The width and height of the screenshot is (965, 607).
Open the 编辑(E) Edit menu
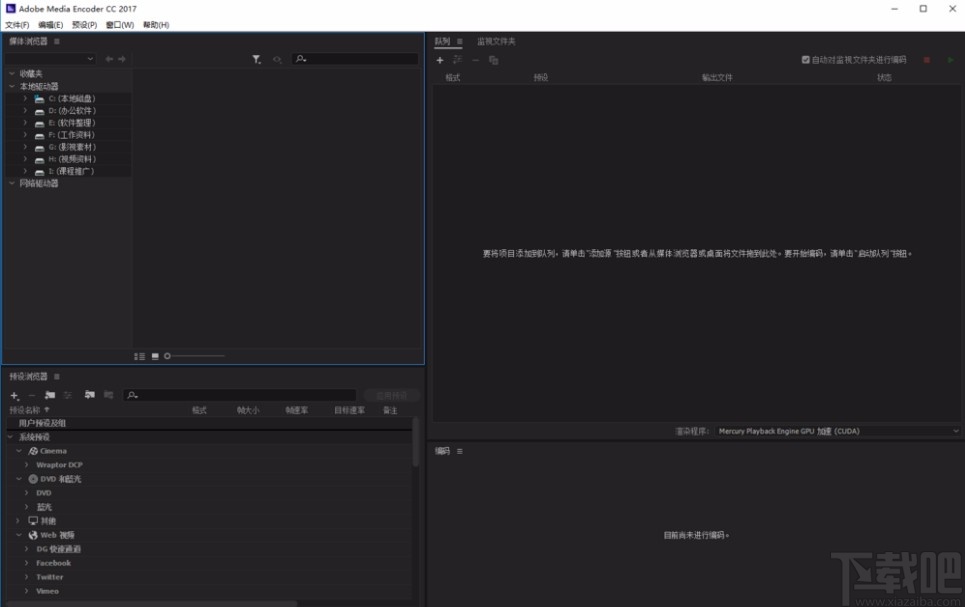pyautogui.click(x=50, y=25)
